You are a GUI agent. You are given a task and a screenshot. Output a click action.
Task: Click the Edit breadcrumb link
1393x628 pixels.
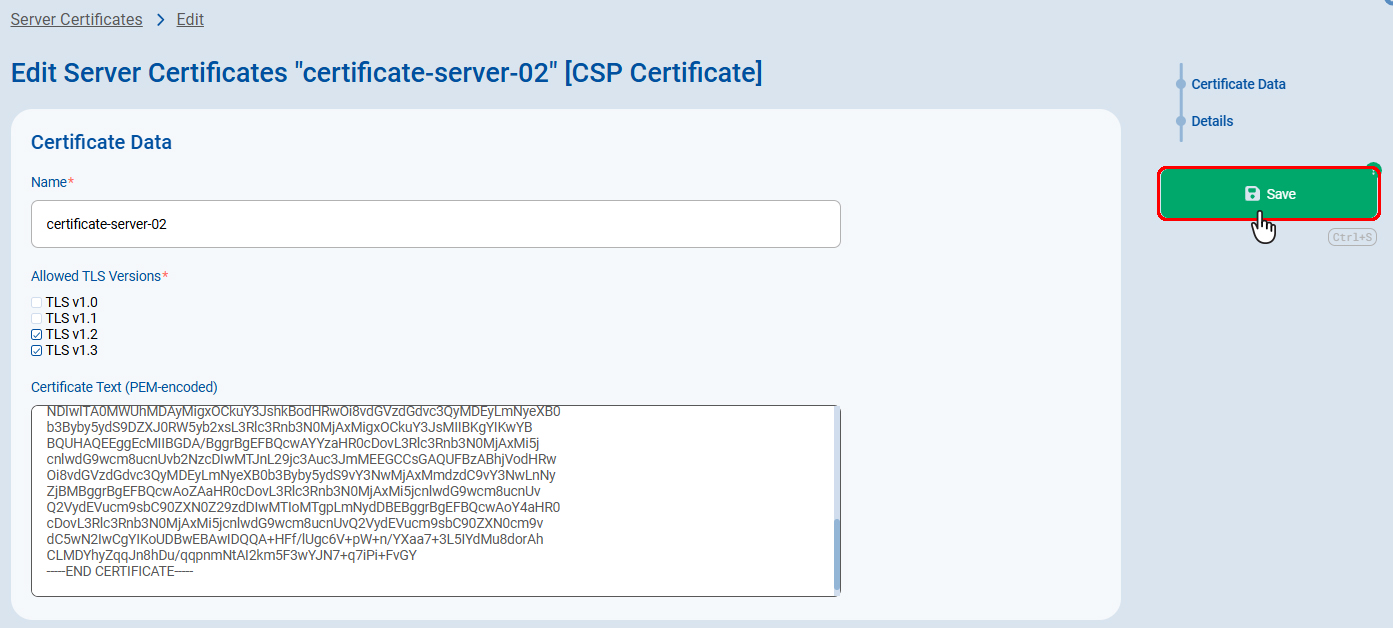(190, 20)
